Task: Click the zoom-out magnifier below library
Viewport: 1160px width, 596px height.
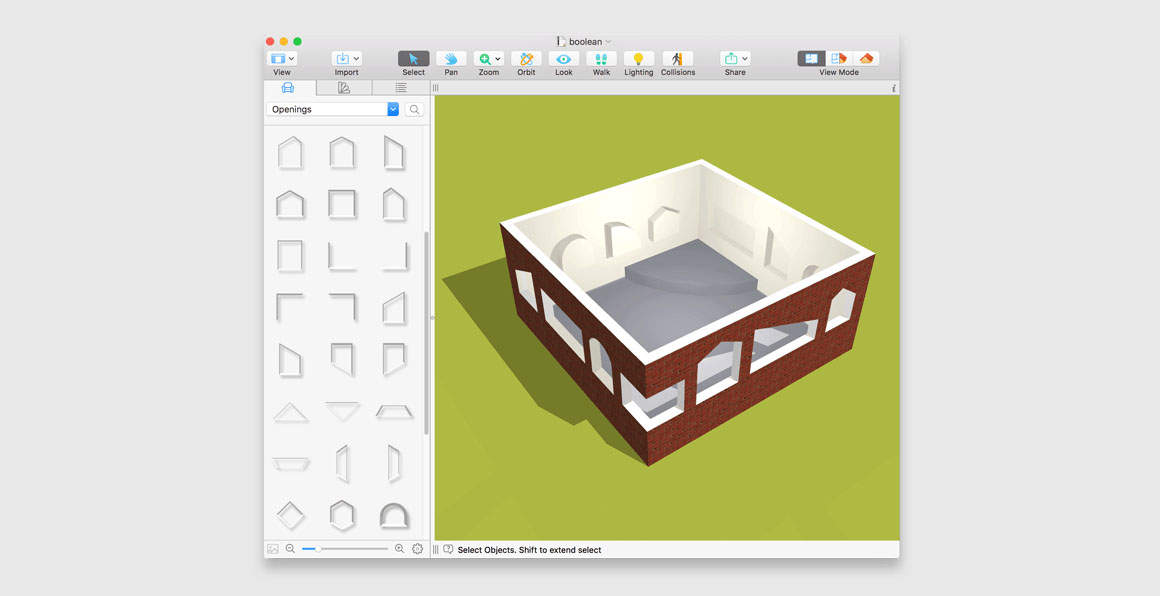Action: tap(290, 549)
